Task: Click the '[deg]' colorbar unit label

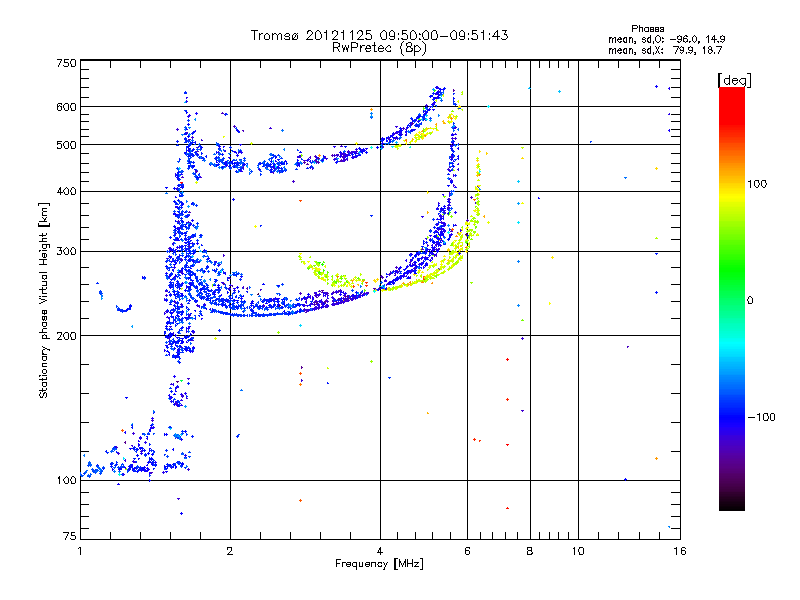Action: pyautogui.click(x=734, y=80)
